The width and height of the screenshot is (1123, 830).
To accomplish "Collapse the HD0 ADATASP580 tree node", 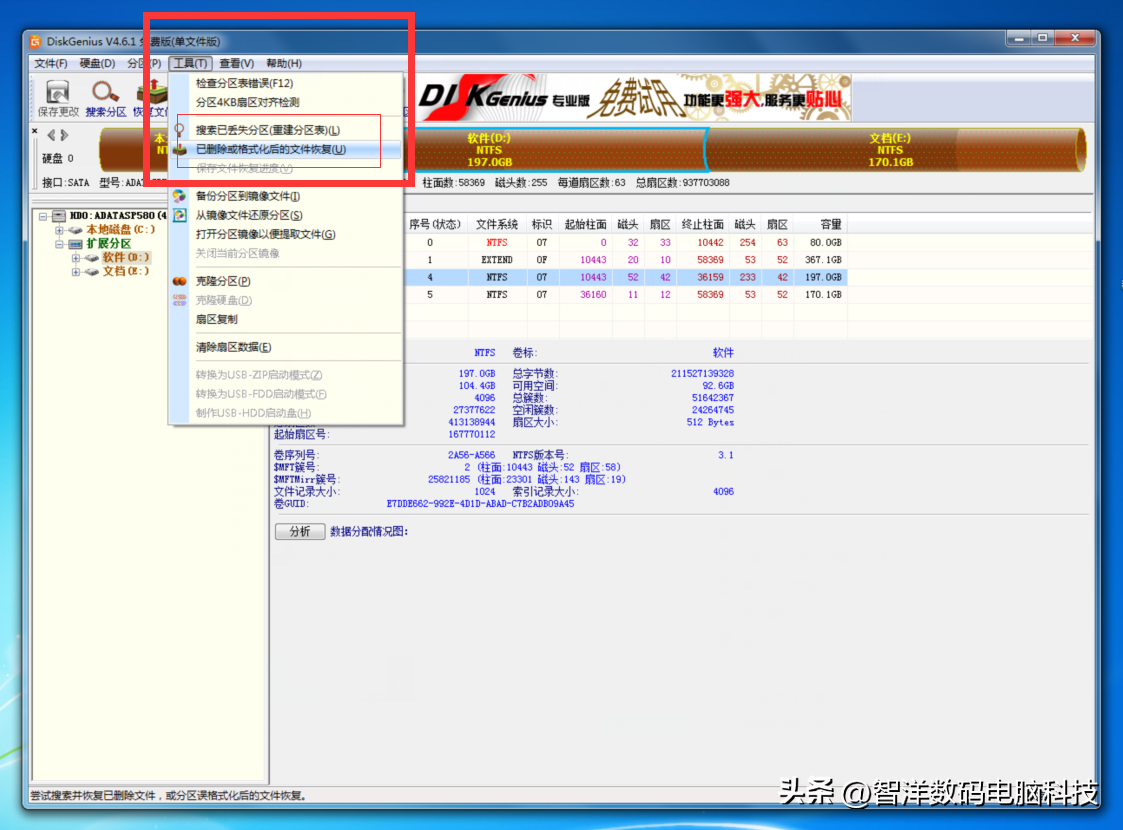I will coord(43,216).
